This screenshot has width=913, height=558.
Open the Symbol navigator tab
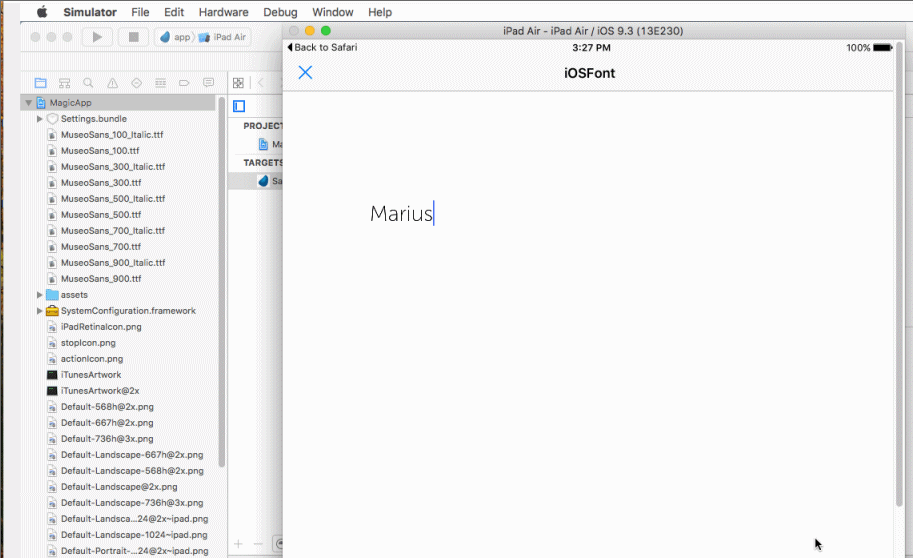click(x=65, y=82)
